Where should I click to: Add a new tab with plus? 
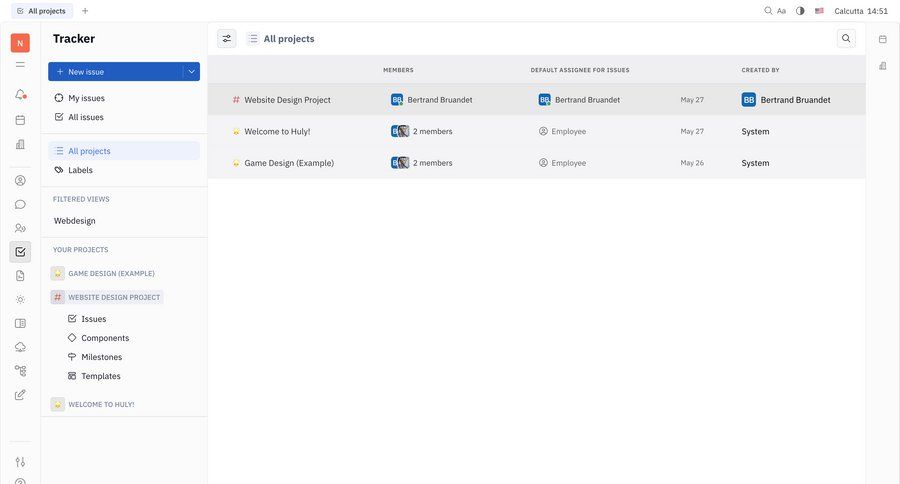coord(85,11)
